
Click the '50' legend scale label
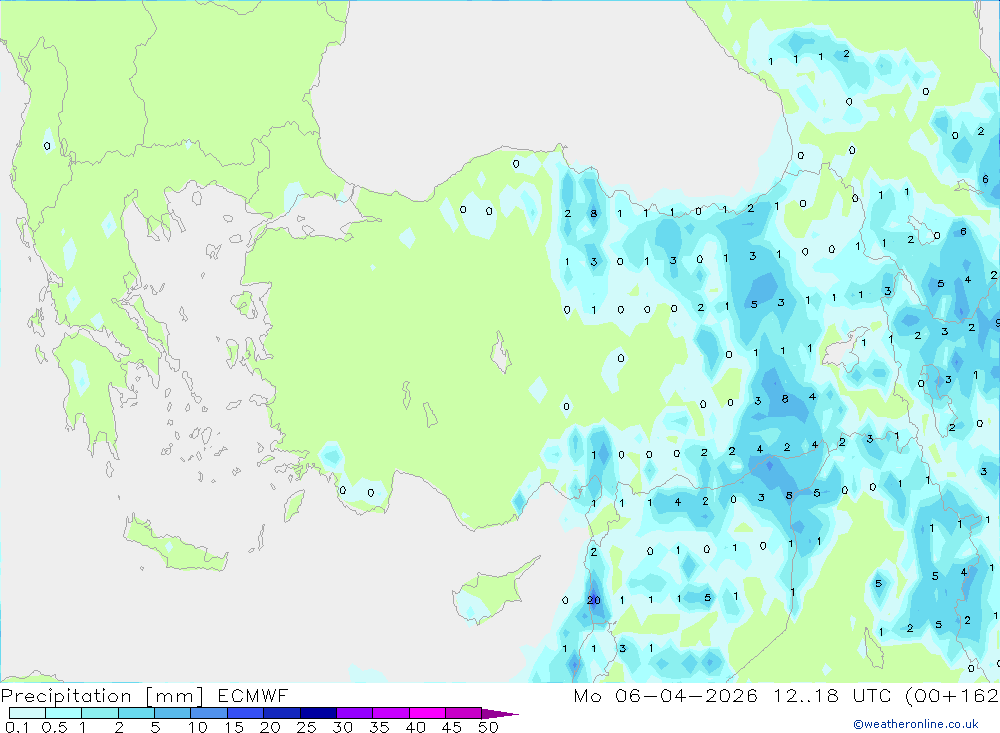(x=488, y=727)
